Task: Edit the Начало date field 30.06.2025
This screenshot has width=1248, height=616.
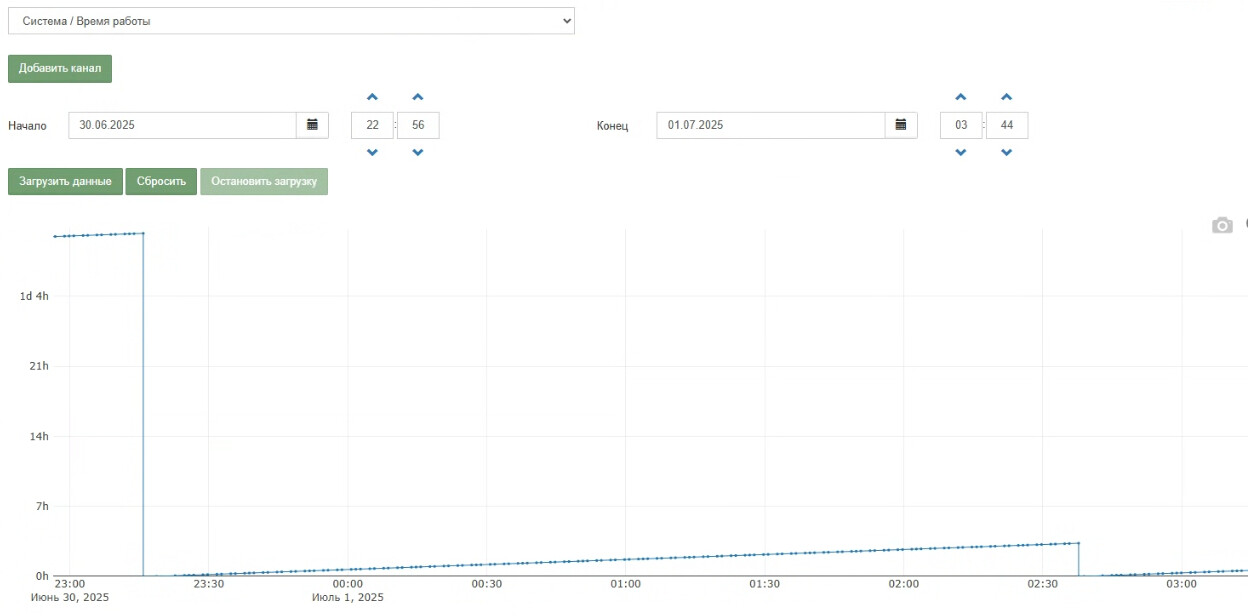Action: (182, 125)
